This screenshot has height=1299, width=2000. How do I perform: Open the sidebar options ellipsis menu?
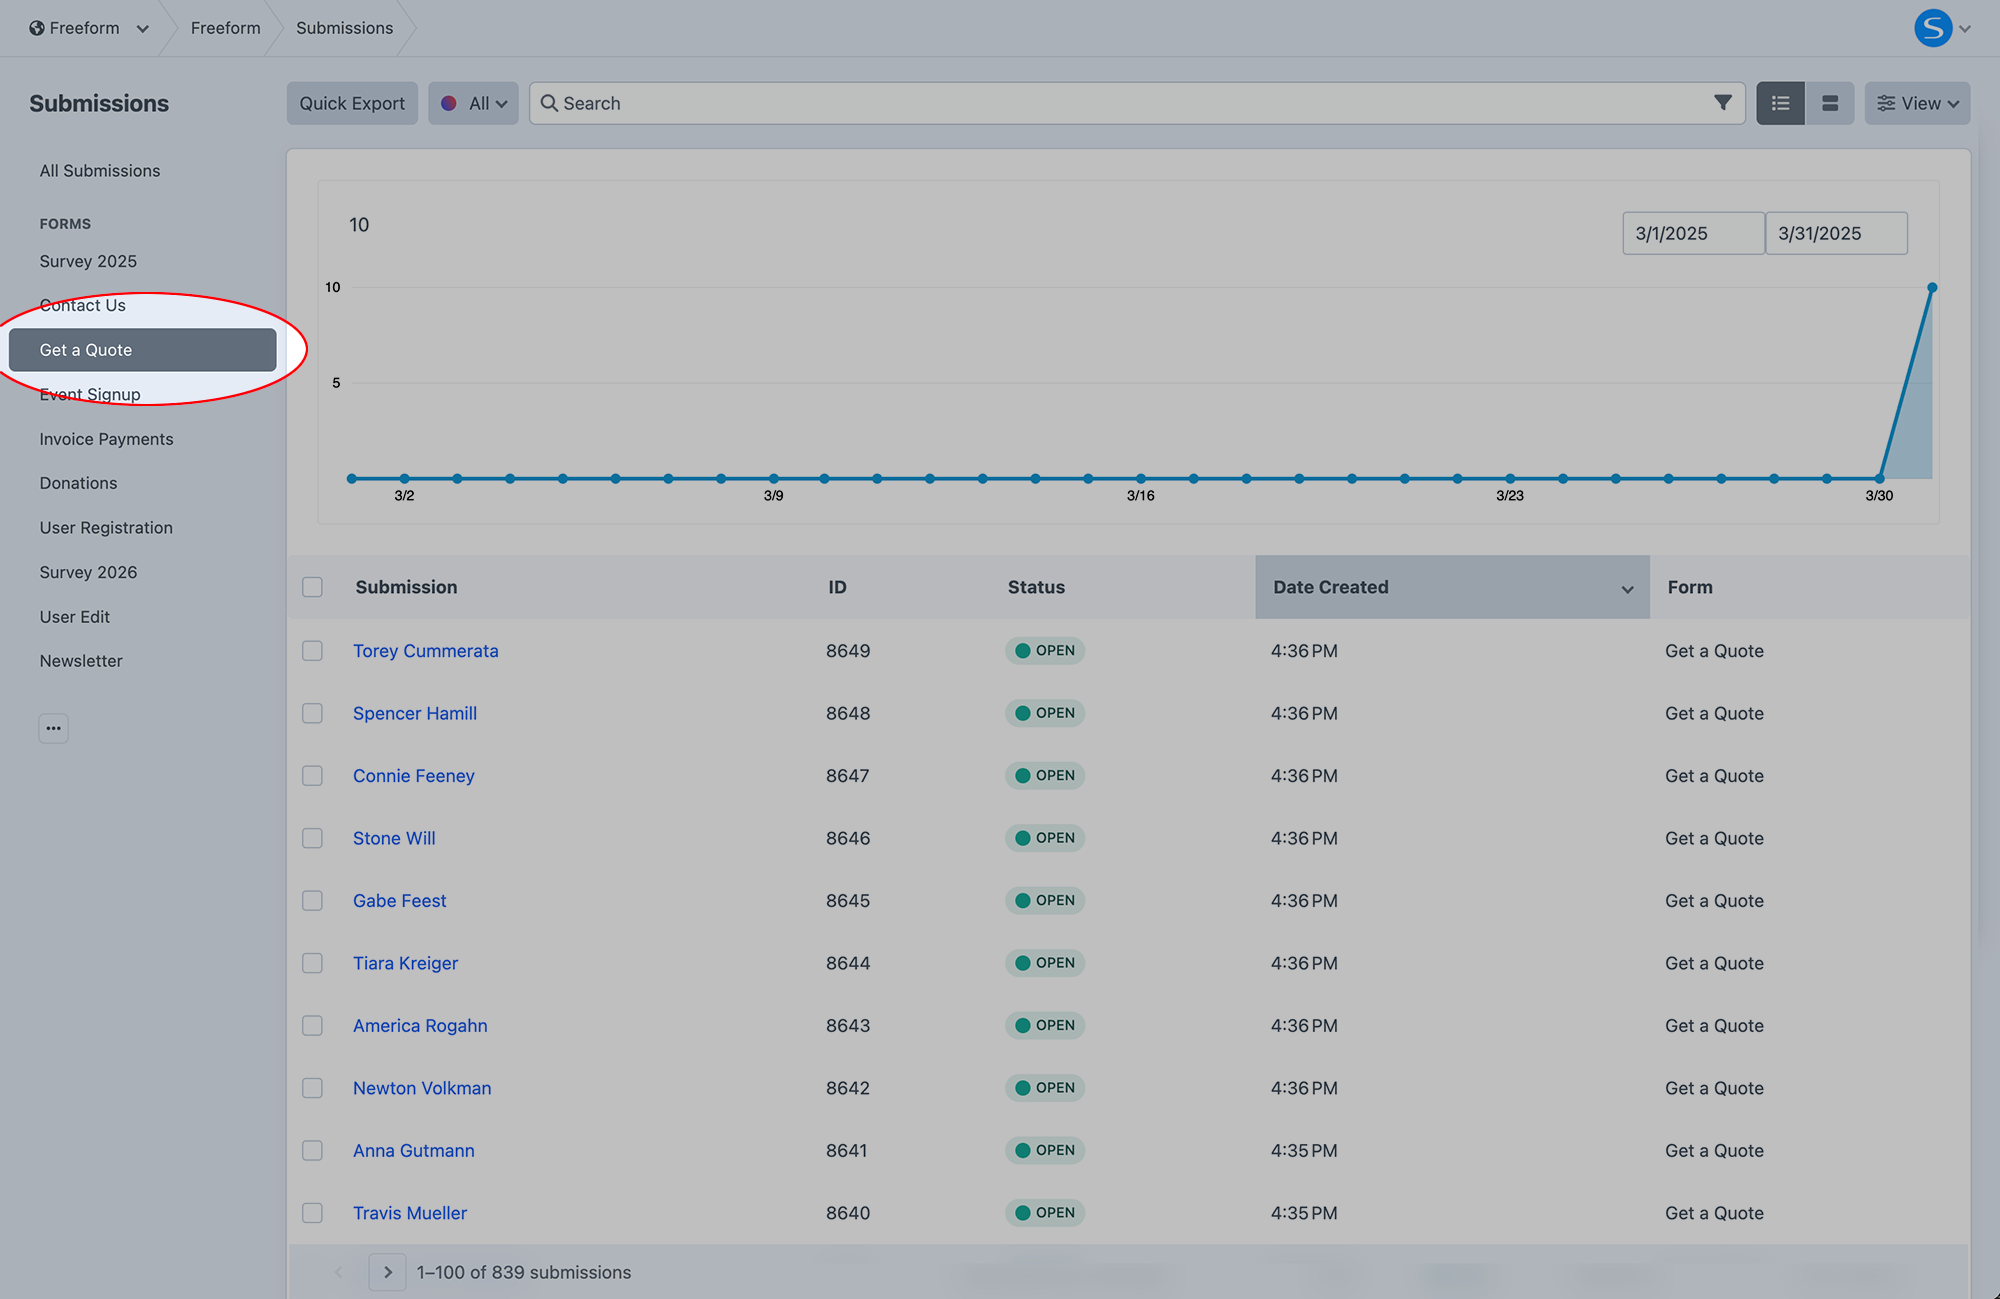(x=53, y=728)
